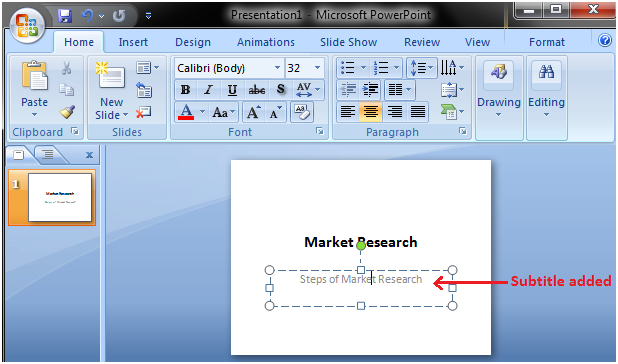Click the Save icon in quick access toolbar

(65, 16)
